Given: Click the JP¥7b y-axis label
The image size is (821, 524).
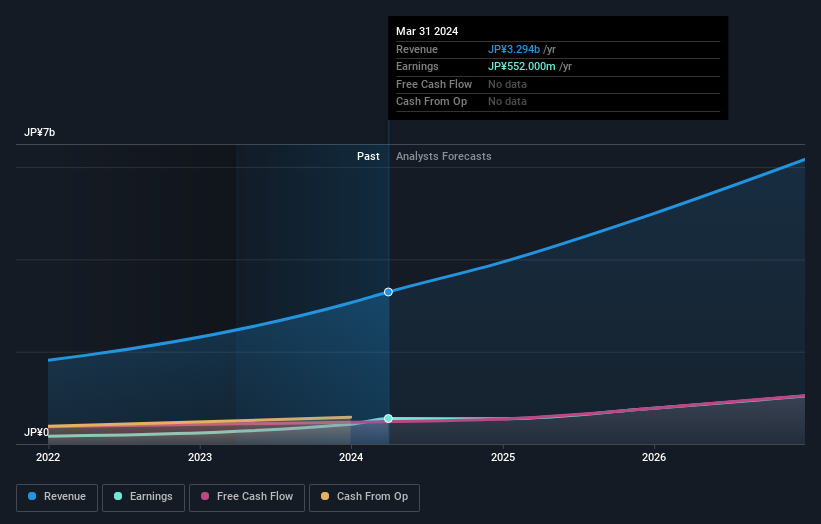Looking at the screenshot, I should 39,132.
